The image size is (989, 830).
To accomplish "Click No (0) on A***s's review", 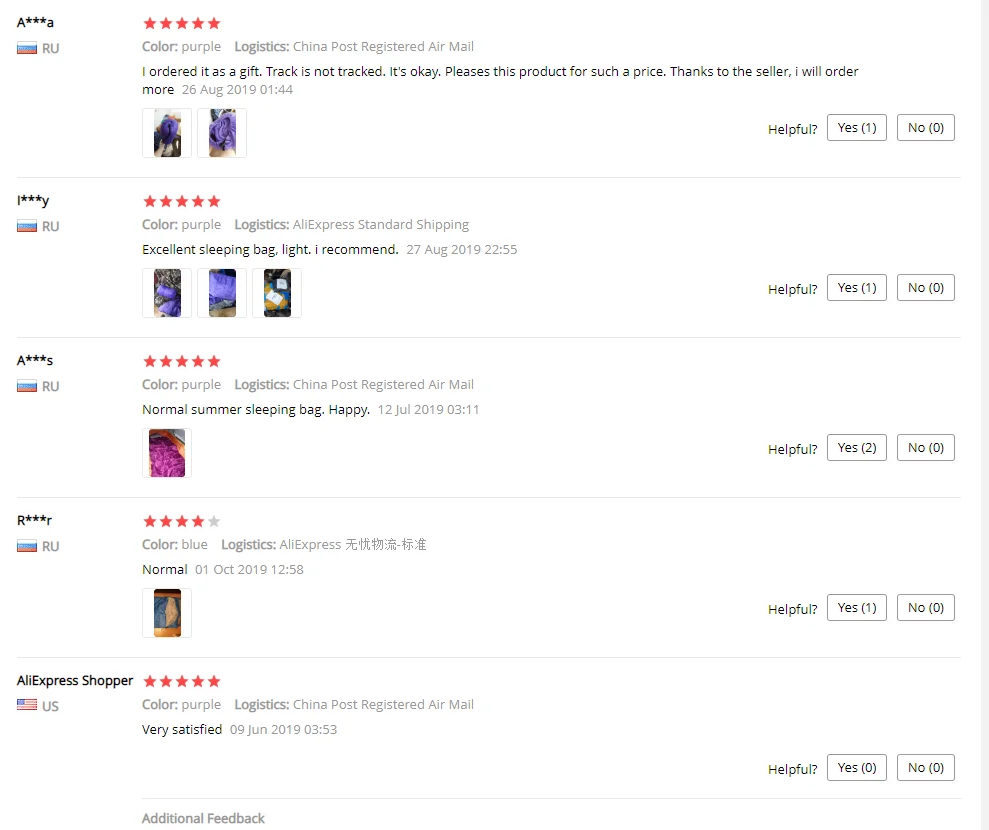I will point(925,448).
